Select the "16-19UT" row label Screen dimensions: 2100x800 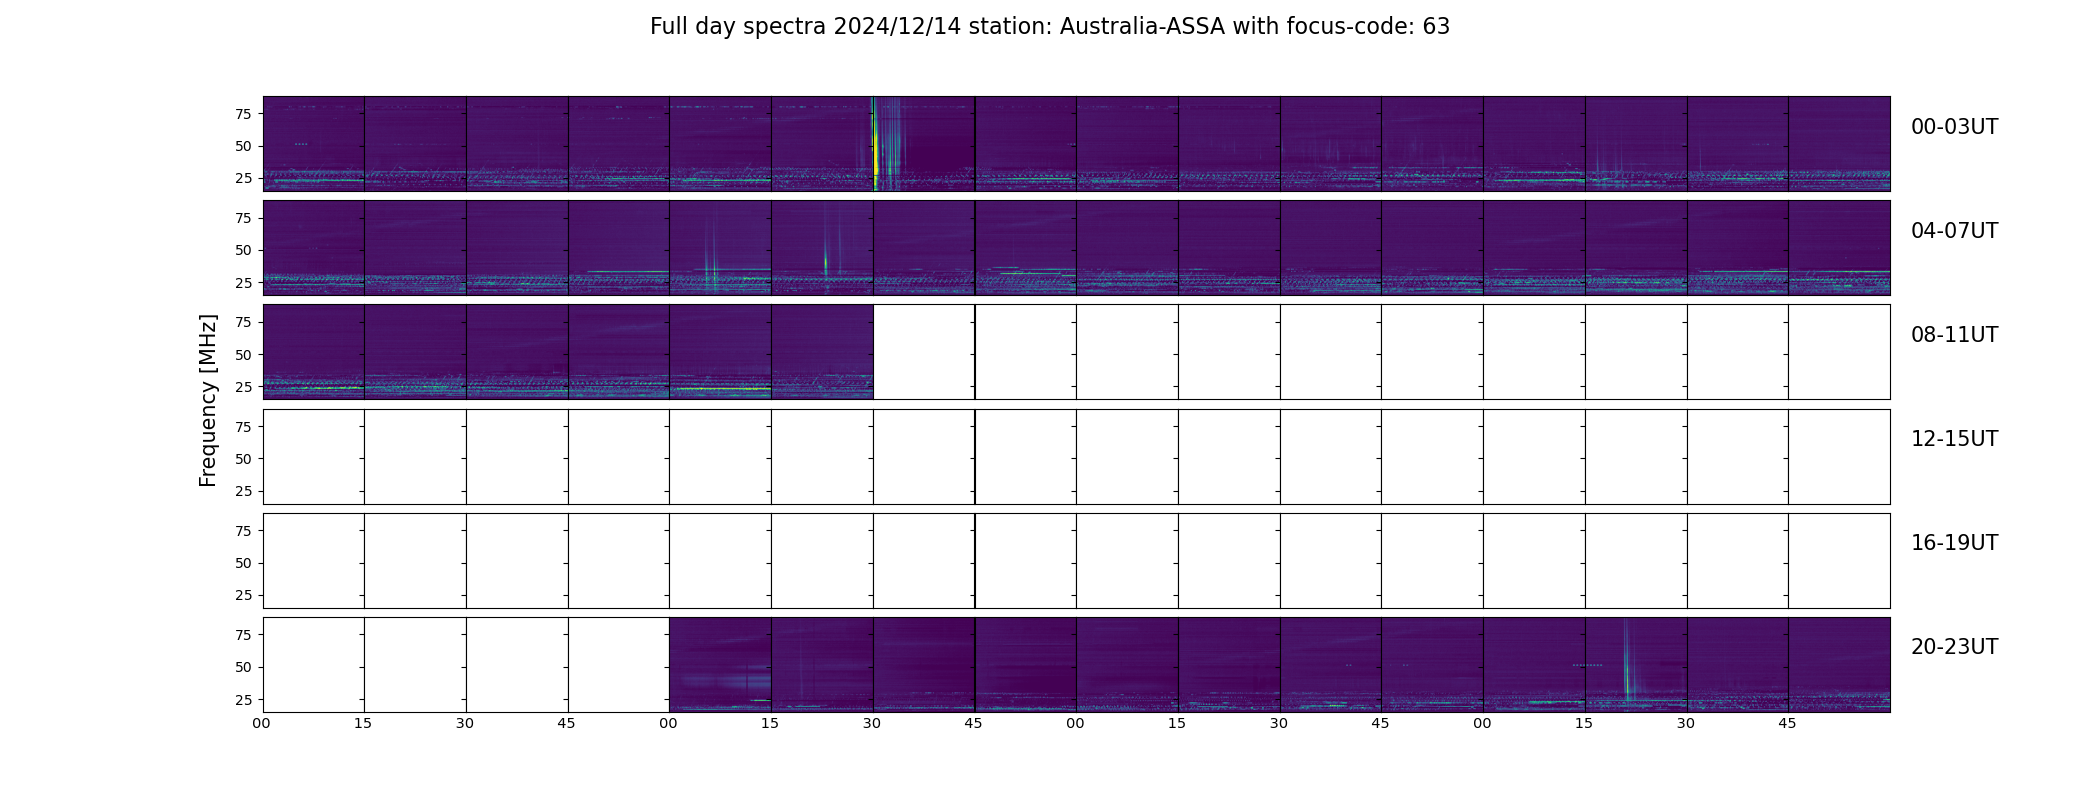click(1954, 543)
